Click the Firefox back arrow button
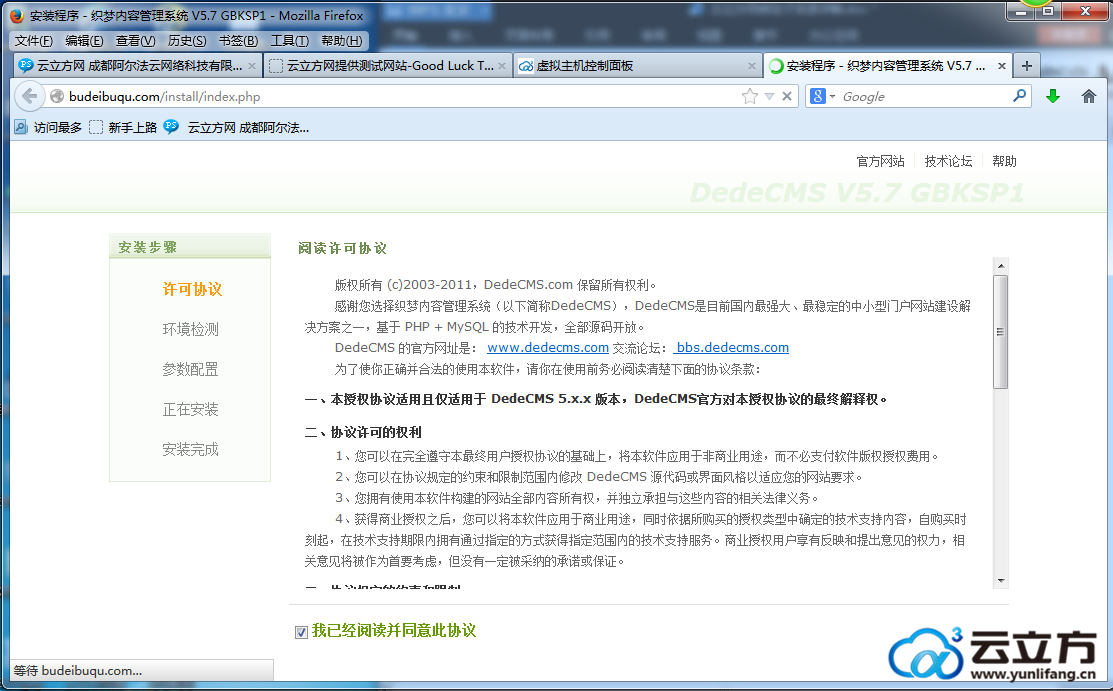Viewport: 1113px width, 691px height. 29,96
